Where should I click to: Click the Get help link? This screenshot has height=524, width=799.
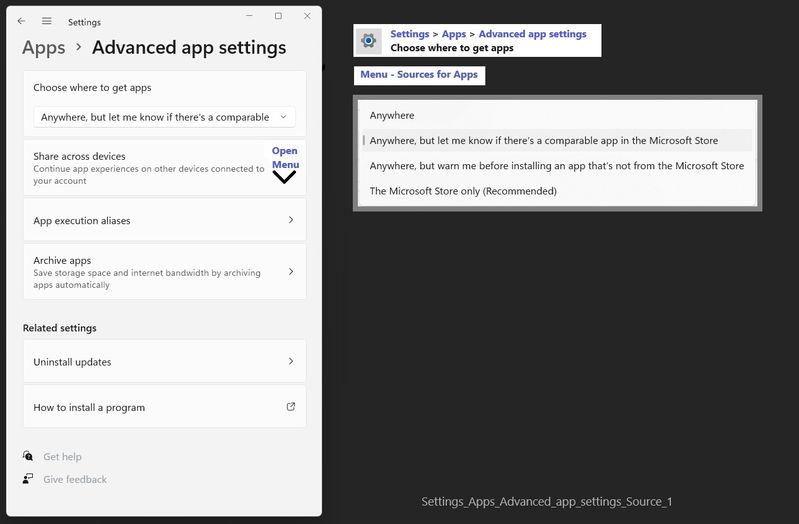click(x=62, y=456)
